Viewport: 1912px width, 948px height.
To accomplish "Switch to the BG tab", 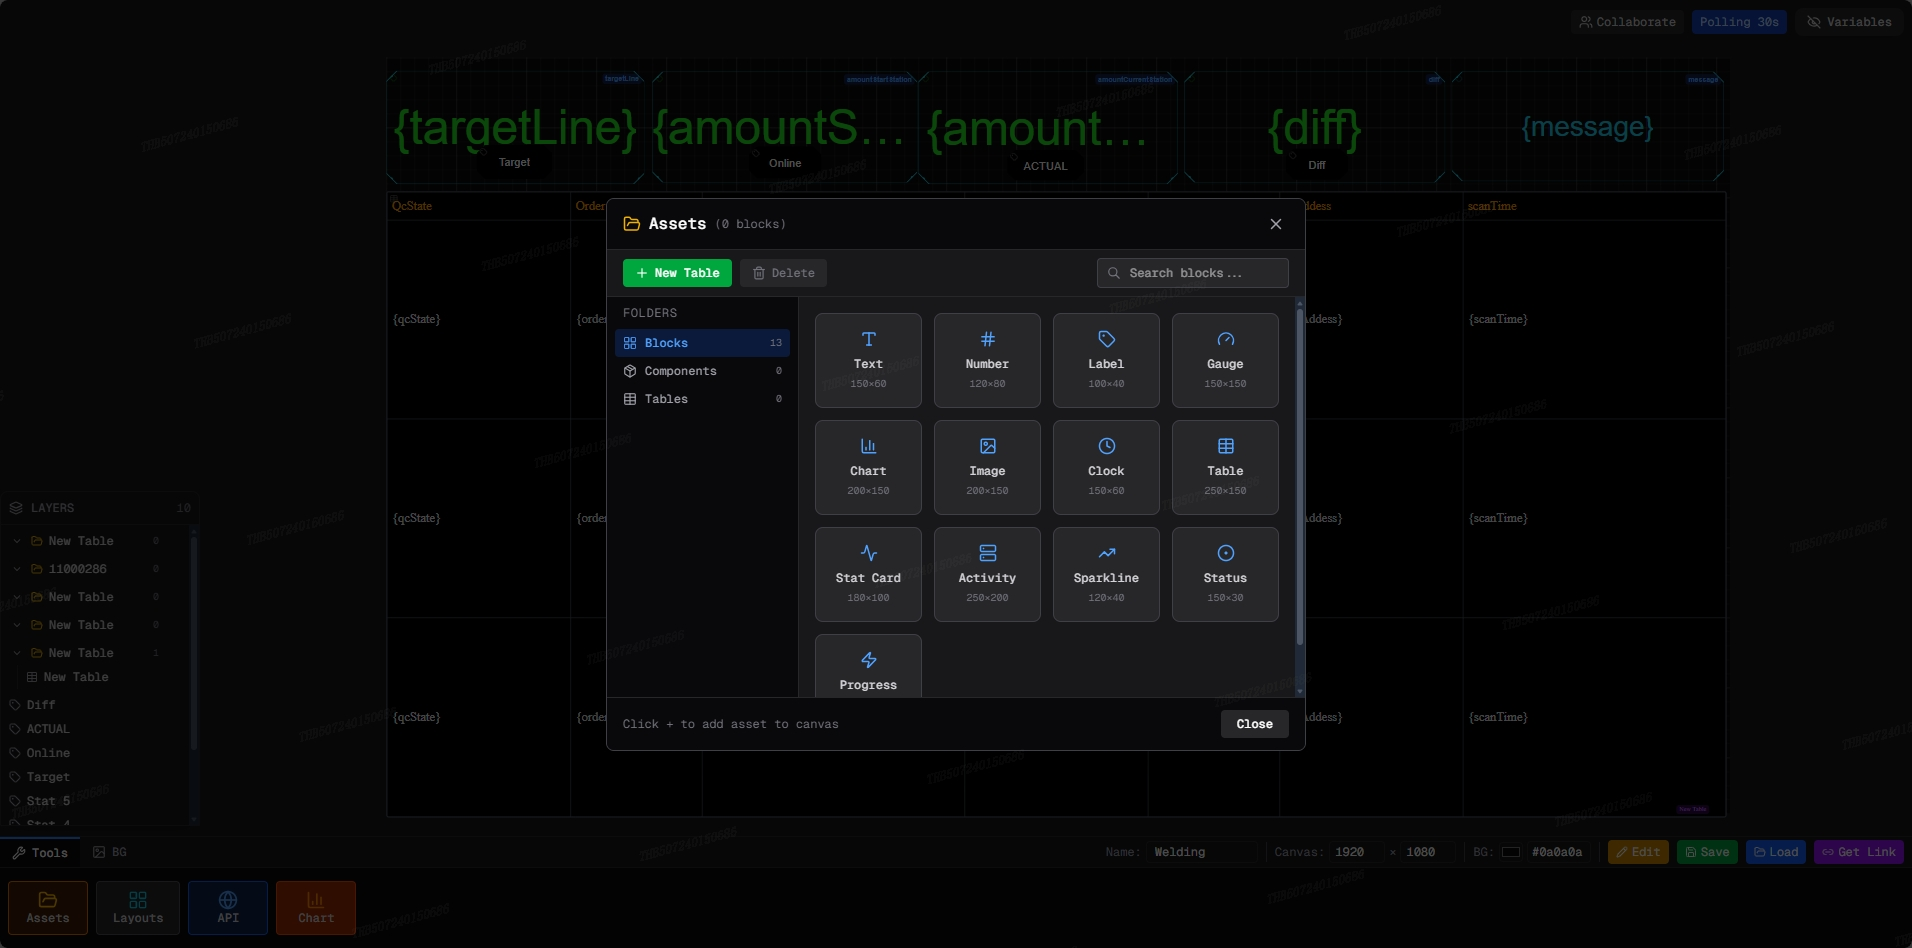I will click(110, 852).
